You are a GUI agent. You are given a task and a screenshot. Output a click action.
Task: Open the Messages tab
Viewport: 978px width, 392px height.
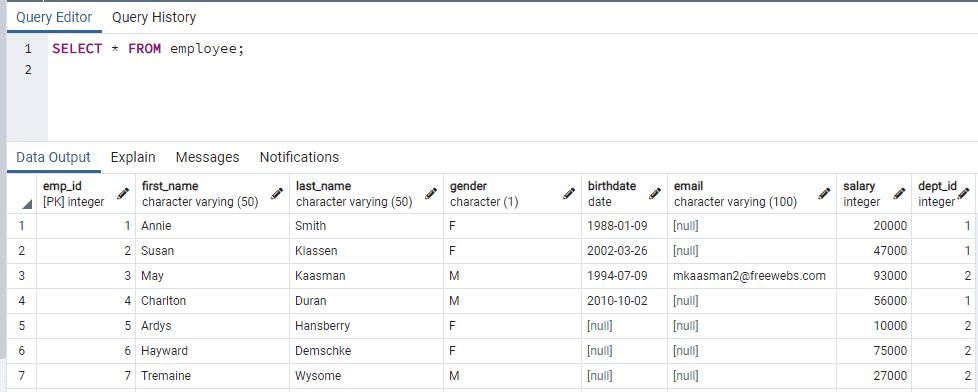(x=208, y=157)
